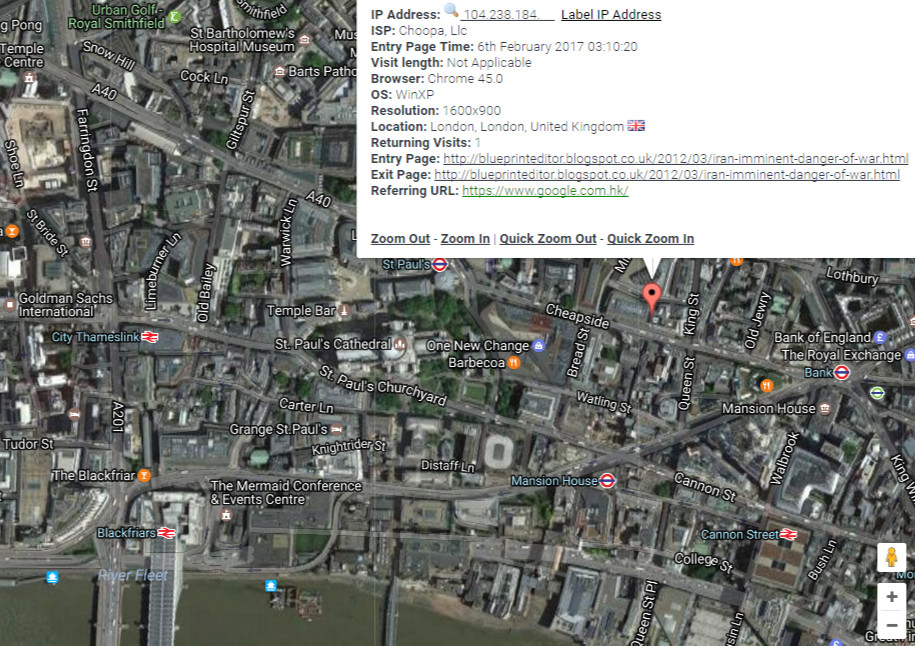915x646 pixels.
Task: Click the UK flag beside Location
Action: click(636, 126)
